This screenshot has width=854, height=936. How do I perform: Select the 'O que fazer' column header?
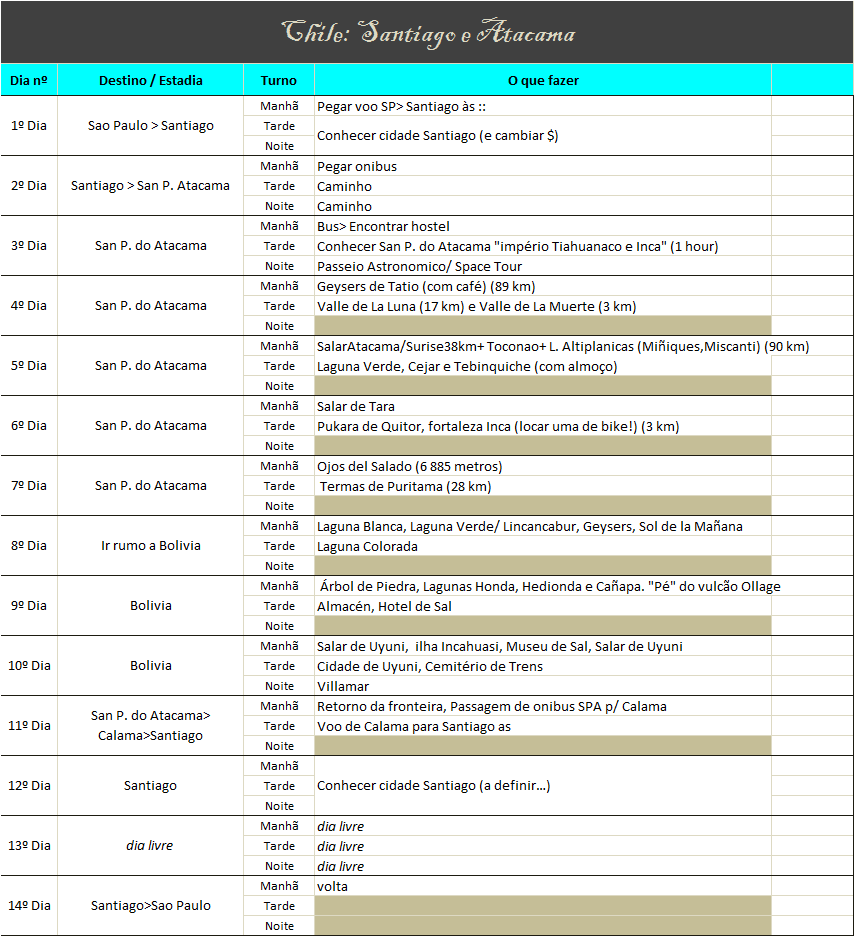[543, 81]
